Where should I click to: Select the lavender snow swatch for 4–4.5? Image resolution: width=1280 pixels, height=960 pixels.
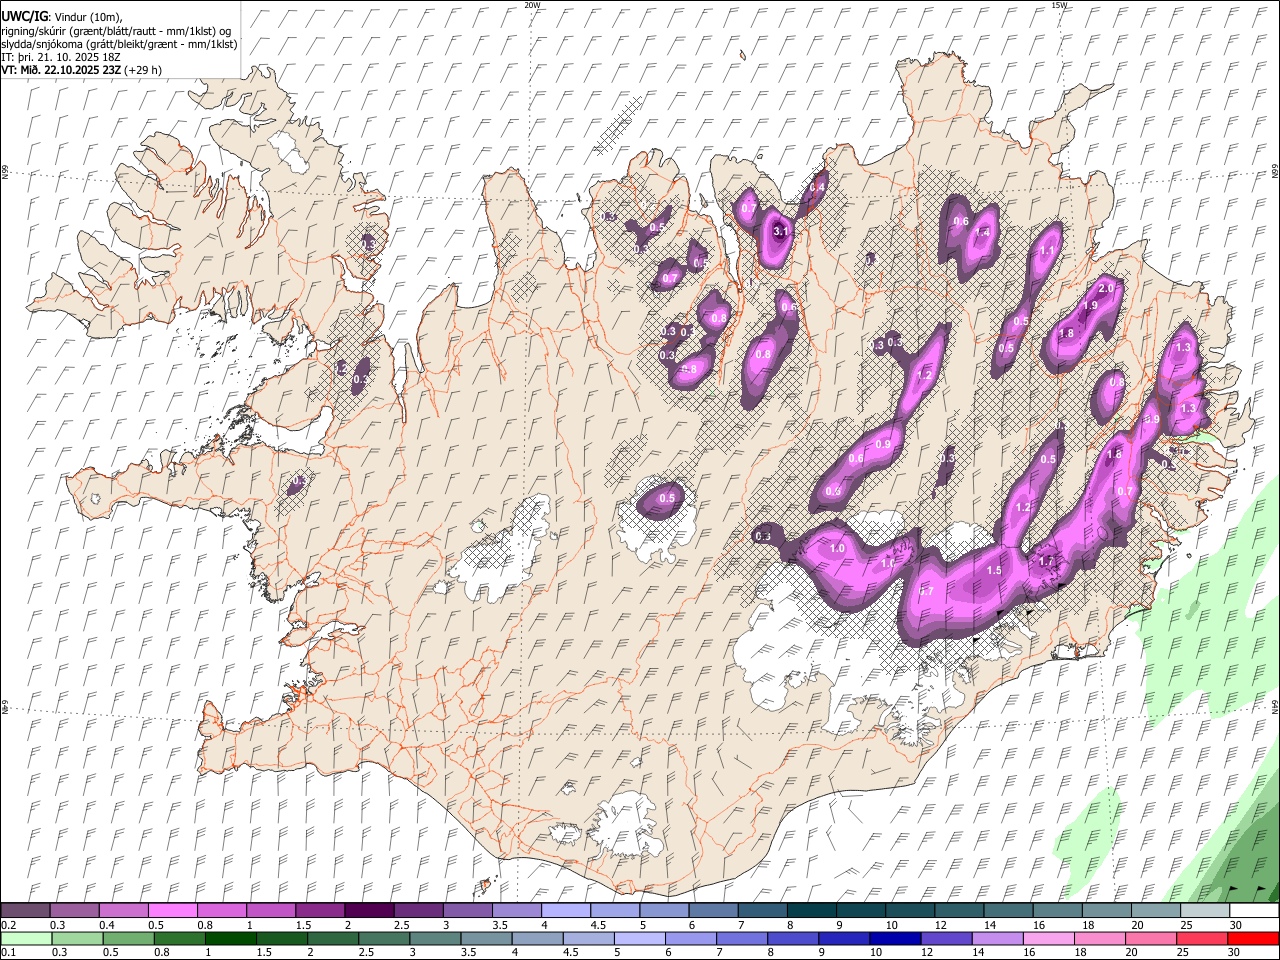coord(566,910)
